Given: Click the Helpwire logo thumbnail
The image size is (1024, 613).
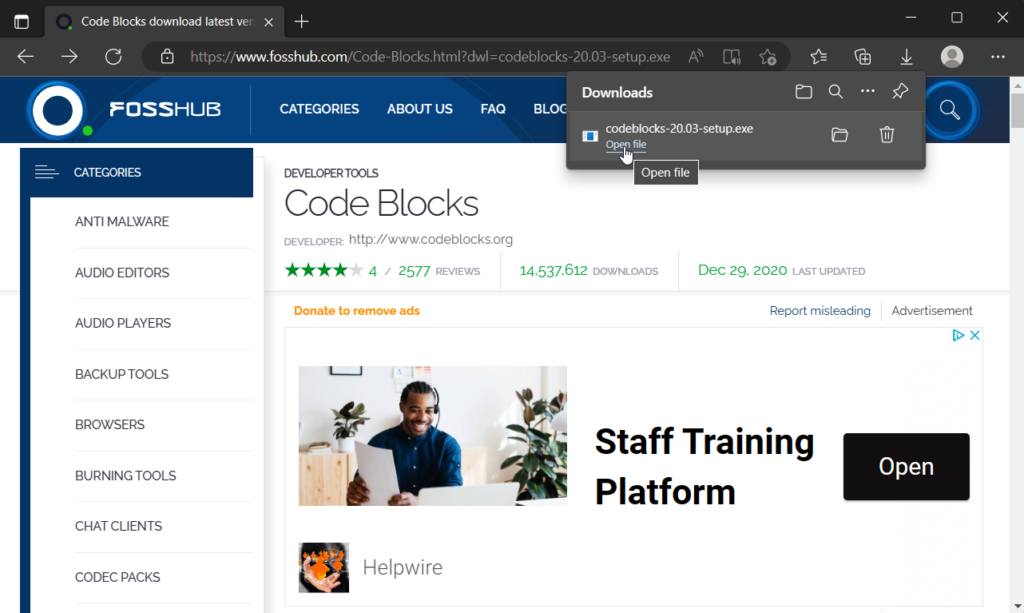Looking at the screenshot, I should coord(324,568).
